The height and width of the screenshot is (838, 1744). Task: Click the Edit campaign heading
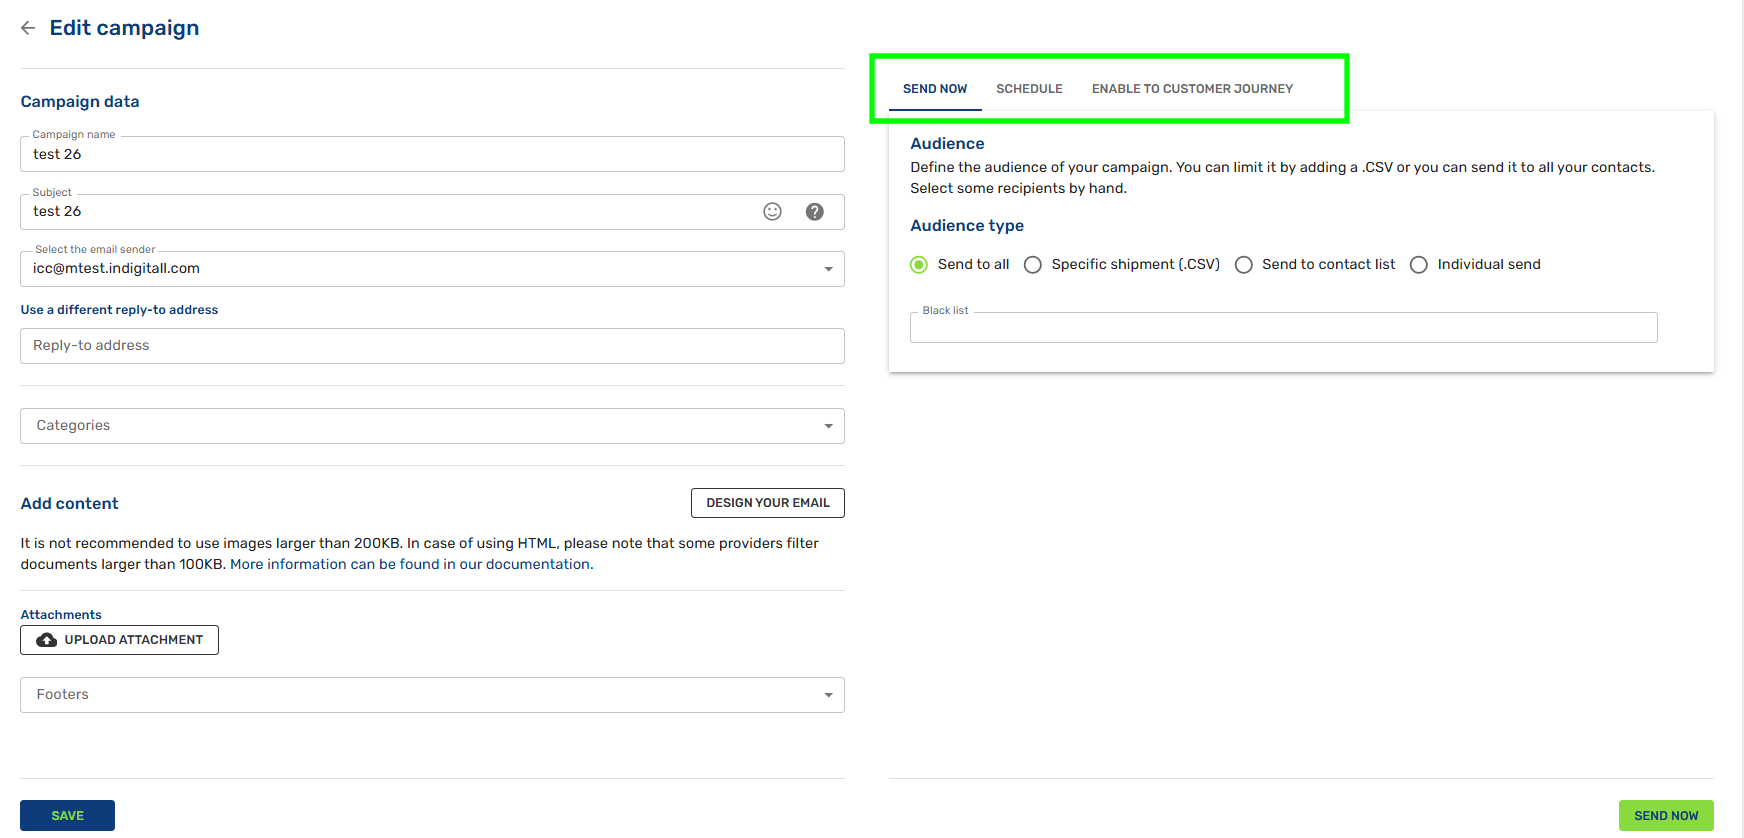pos(124,28)
